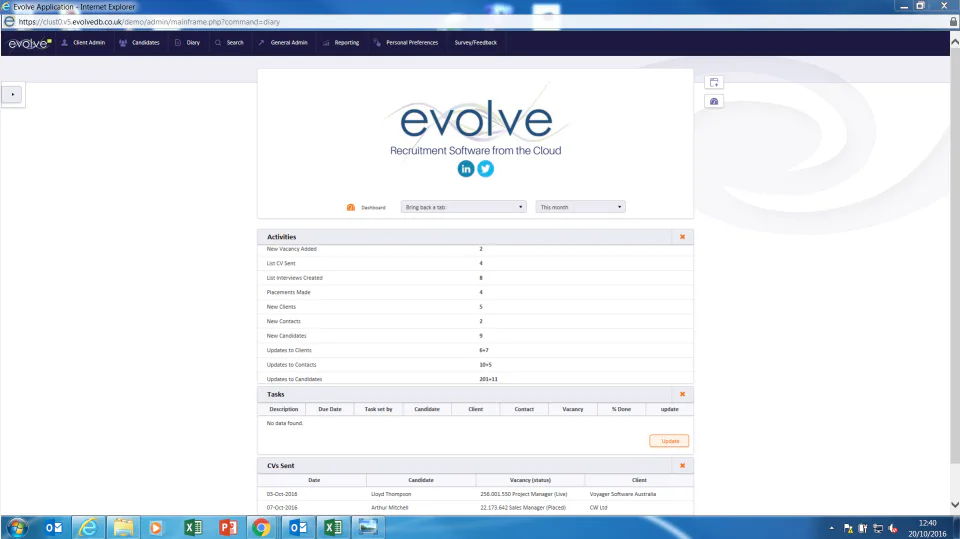Screen dimensions: 960x539
Task: Sort Tasks by Task set by column
Action: [378, 409]
